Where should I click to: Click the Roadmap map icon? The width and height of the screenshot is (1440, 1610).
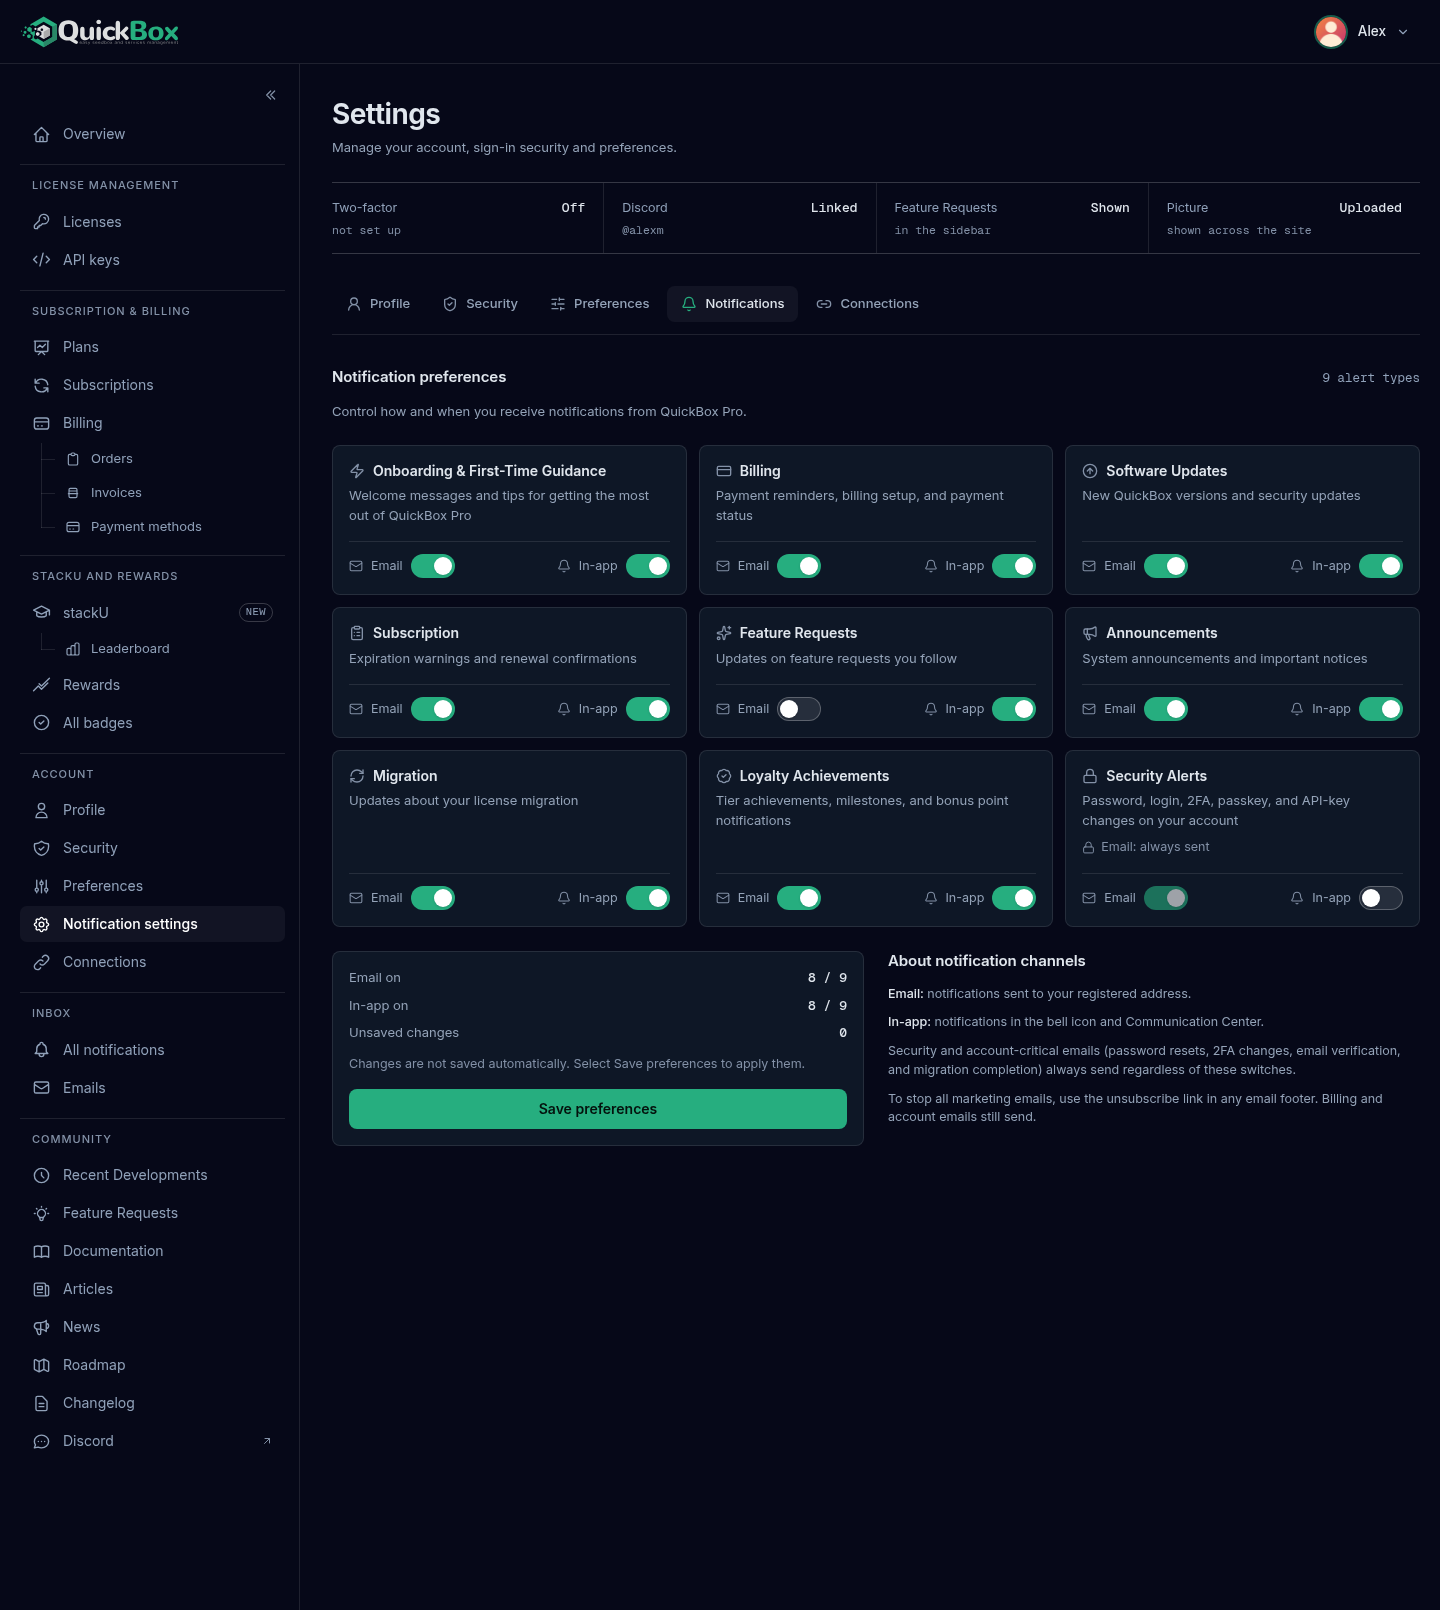click(x=42, y=1365)
